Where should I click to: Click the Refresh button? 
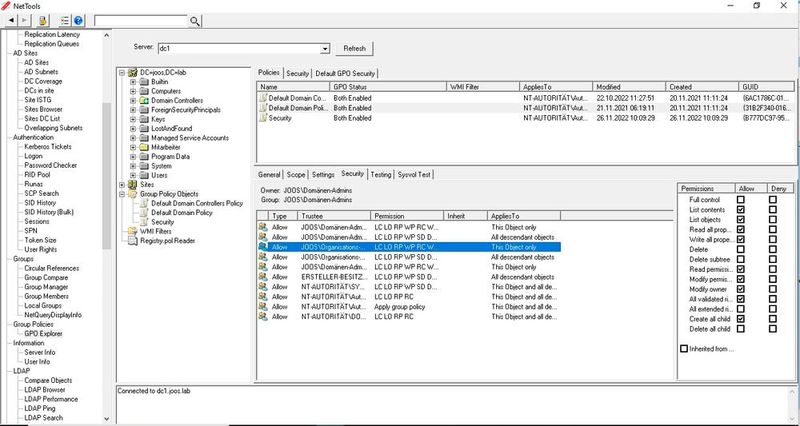coord(354,48)
